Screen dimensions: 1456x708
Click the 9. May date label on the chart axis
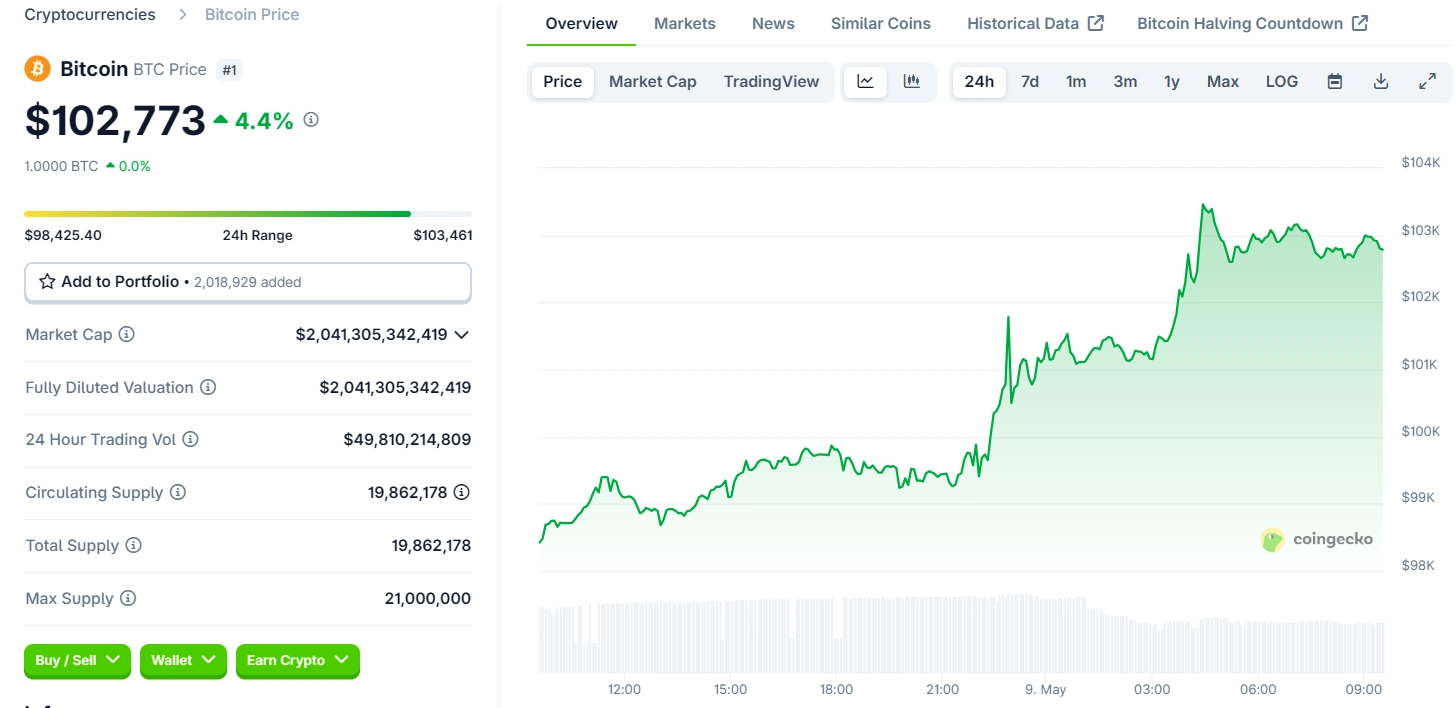(x=1046, y=689)
